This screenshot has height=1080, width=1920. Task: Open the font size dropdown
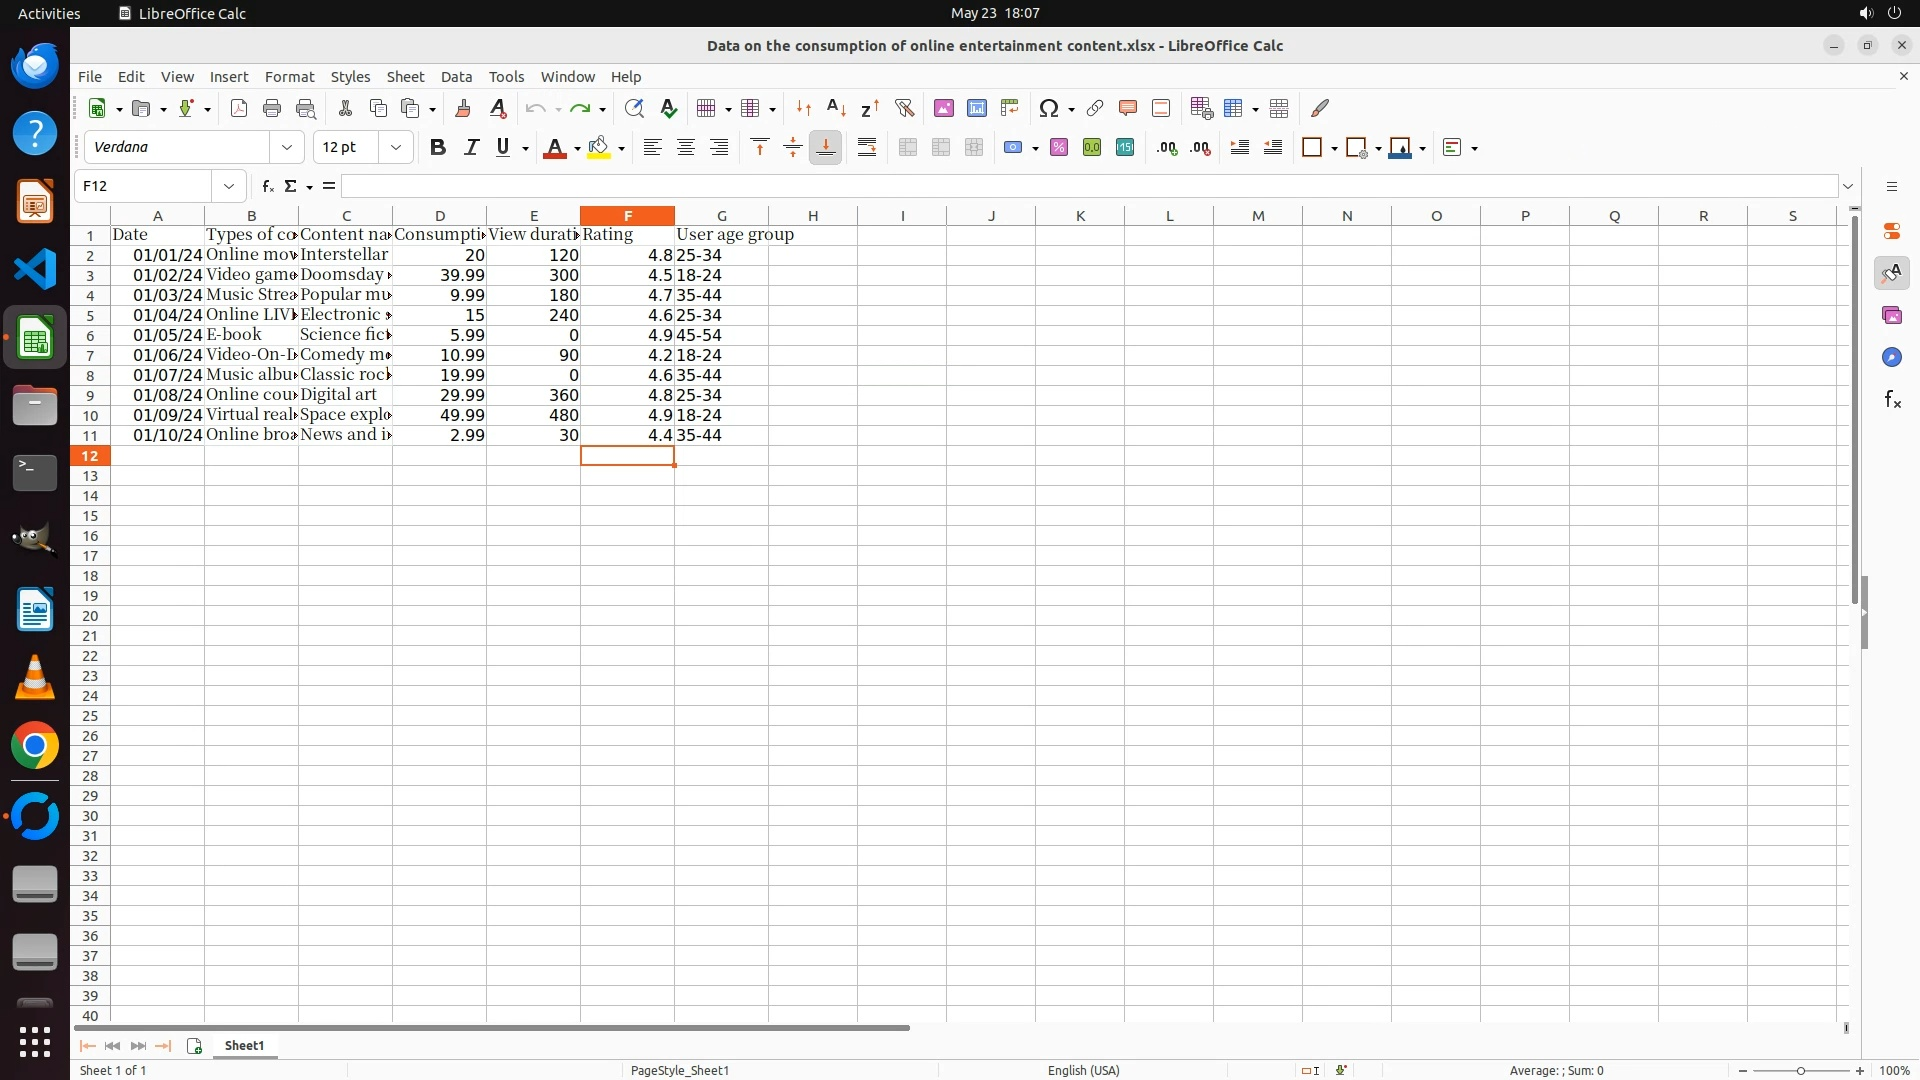[x=396, y=147]
